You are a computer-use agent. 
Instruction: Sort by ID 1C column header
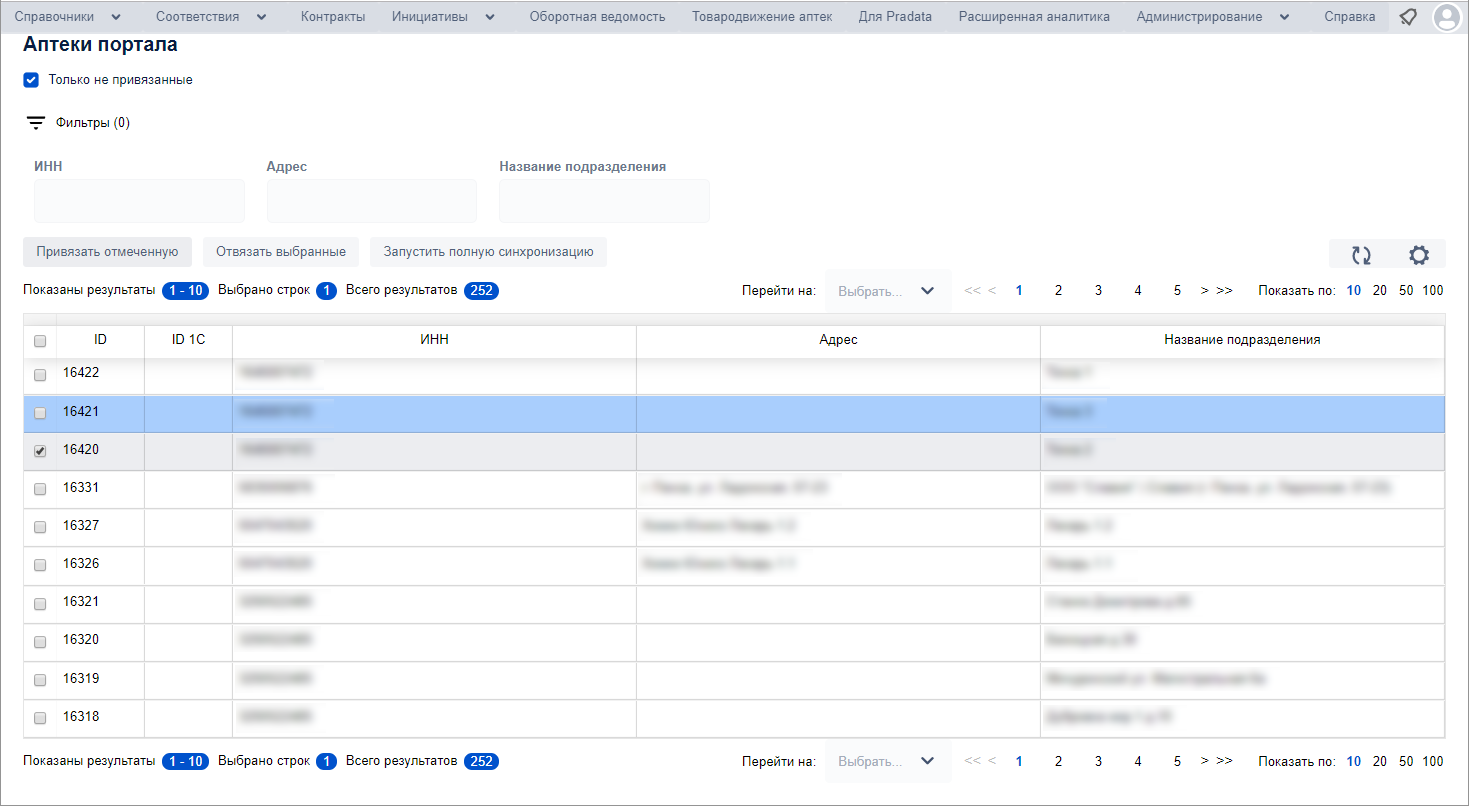click(188, 340)
